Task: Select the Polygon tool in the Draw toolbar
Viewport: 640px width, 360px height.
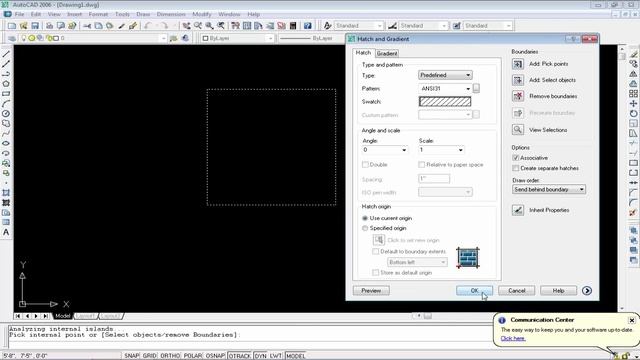Action: tap(6, 84)
